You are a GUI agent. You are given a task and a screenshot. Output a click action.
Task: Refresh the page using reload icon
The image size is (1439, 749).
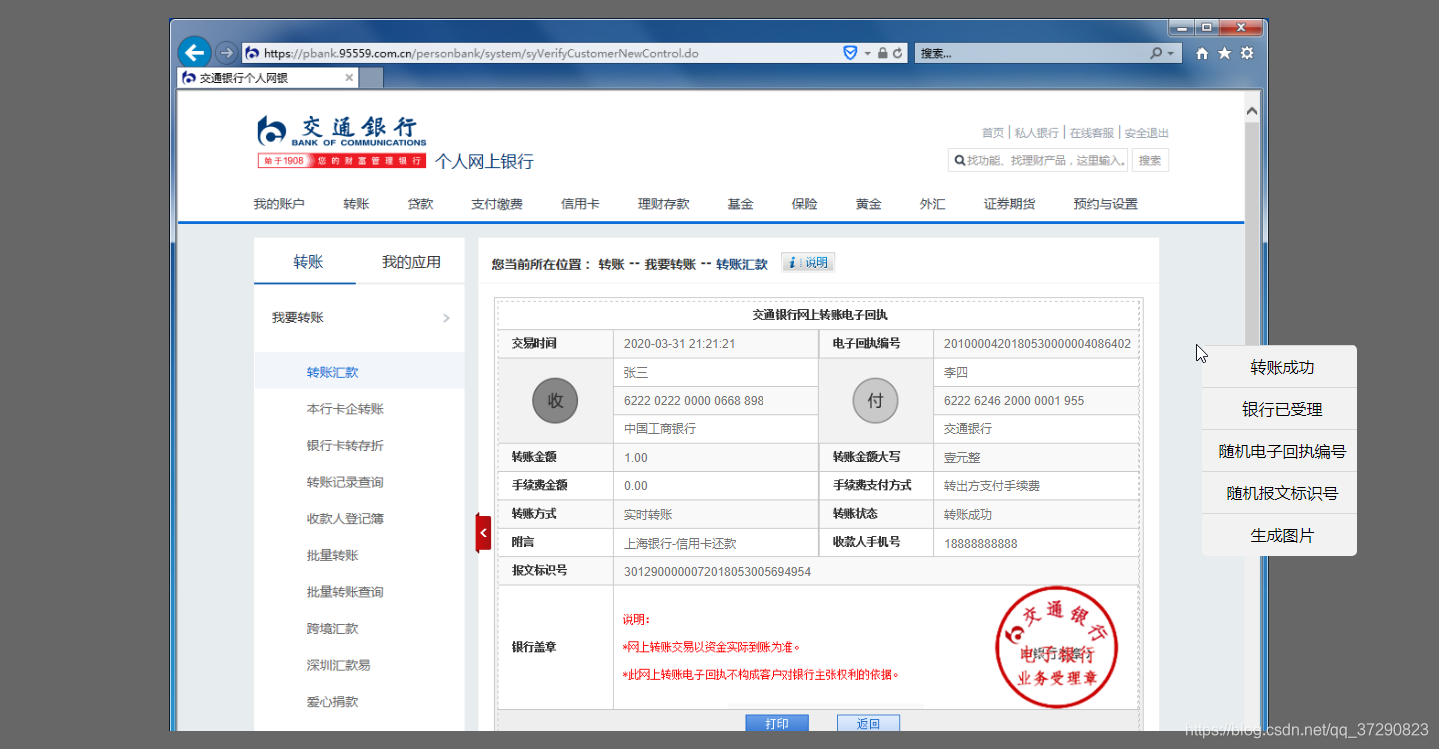point(898,53)
